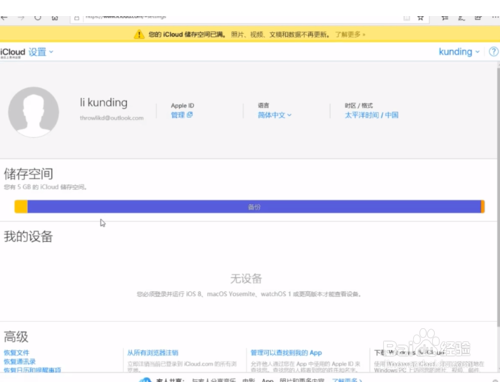Screen dimensions: 500x382
Task: Click the profile avatar picture
Action: tap(34, 112)
